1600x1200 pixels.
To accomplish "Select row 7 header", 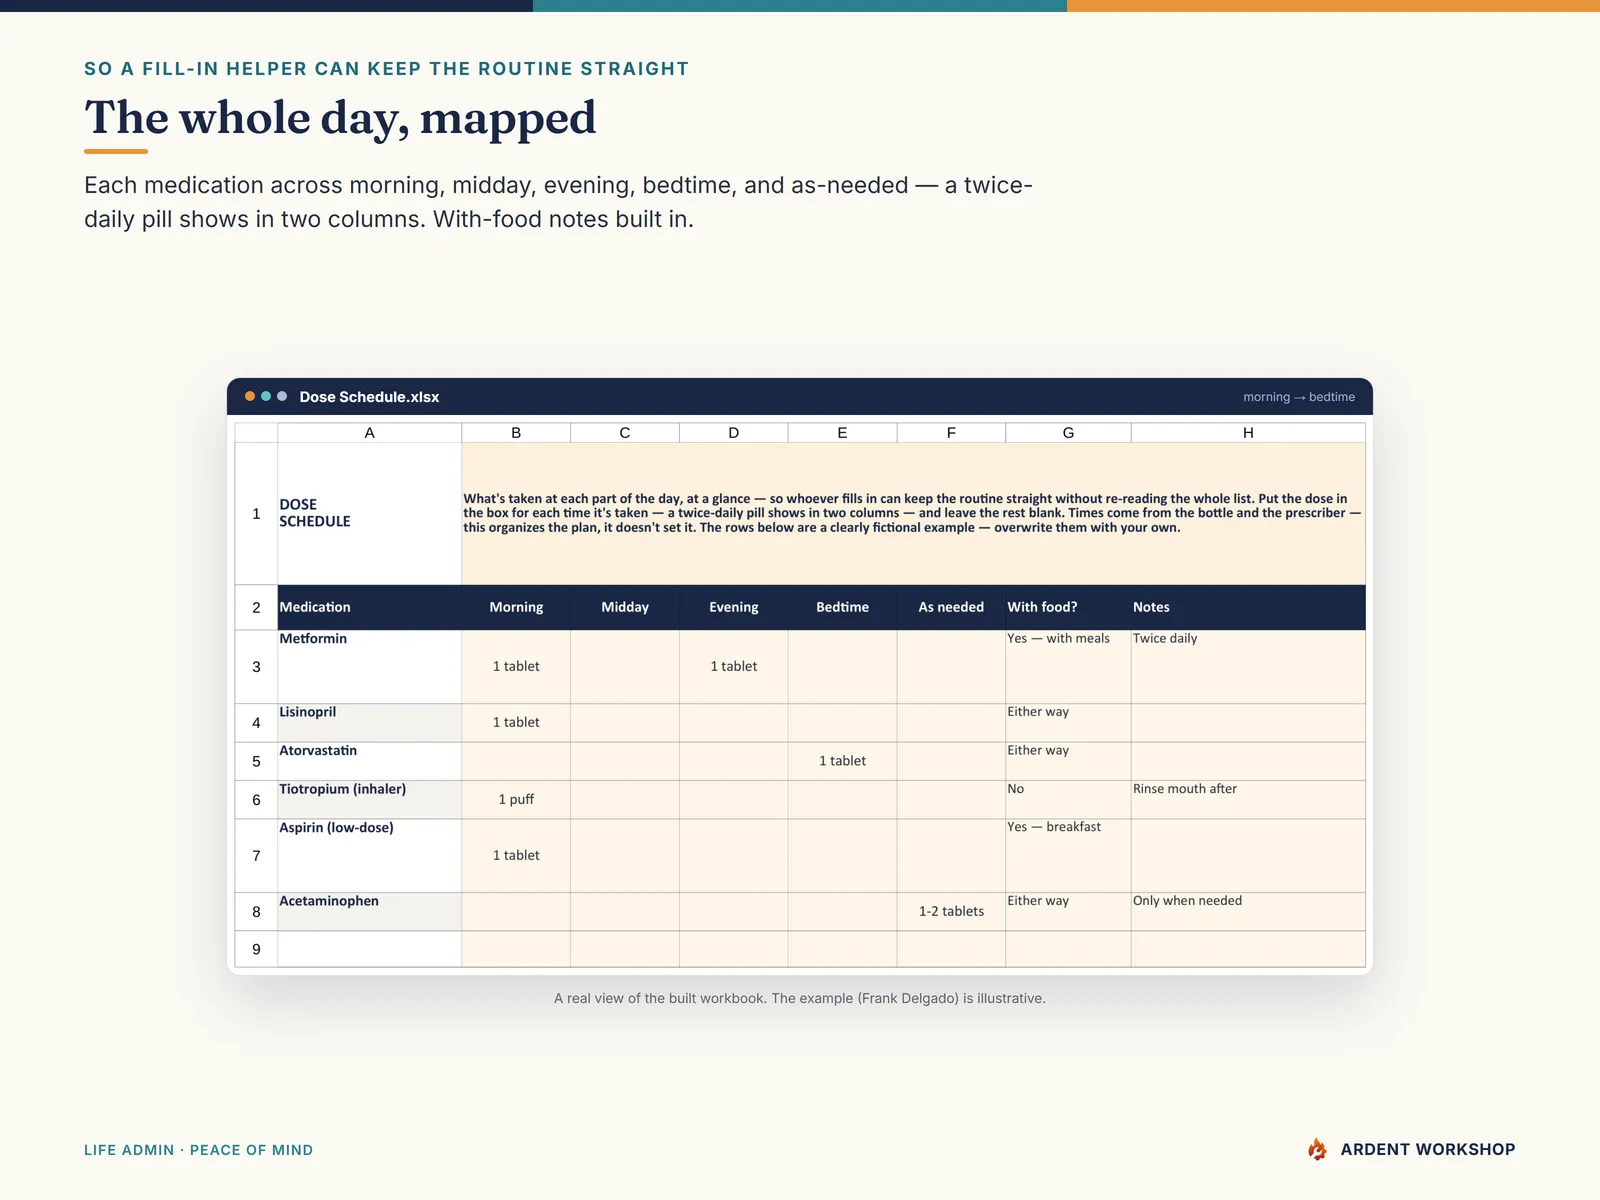I will click(256, 856).
